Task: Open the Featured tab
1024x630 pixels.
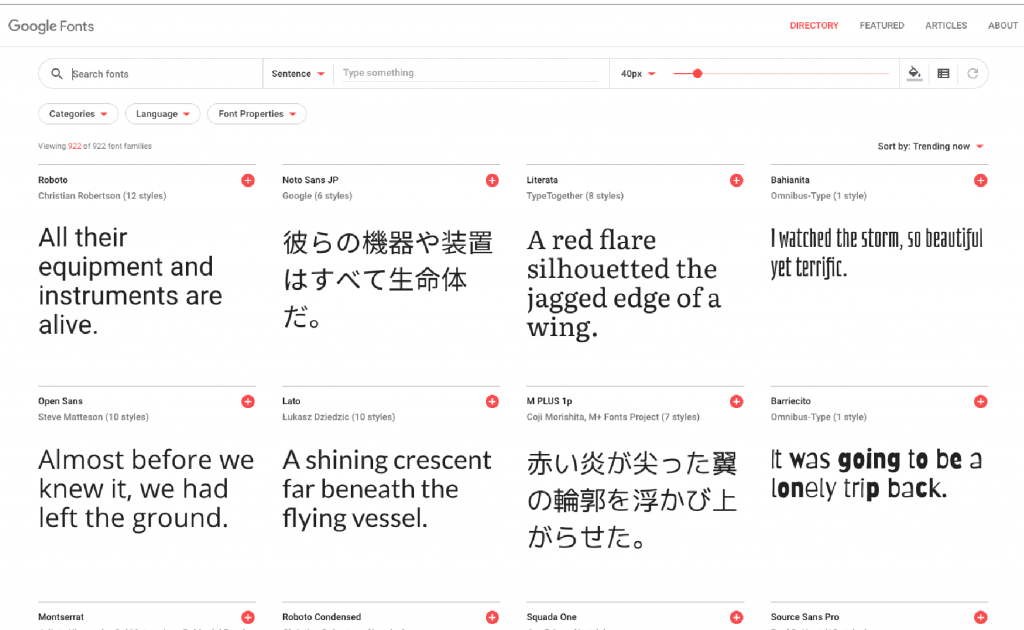Action: 882,25
